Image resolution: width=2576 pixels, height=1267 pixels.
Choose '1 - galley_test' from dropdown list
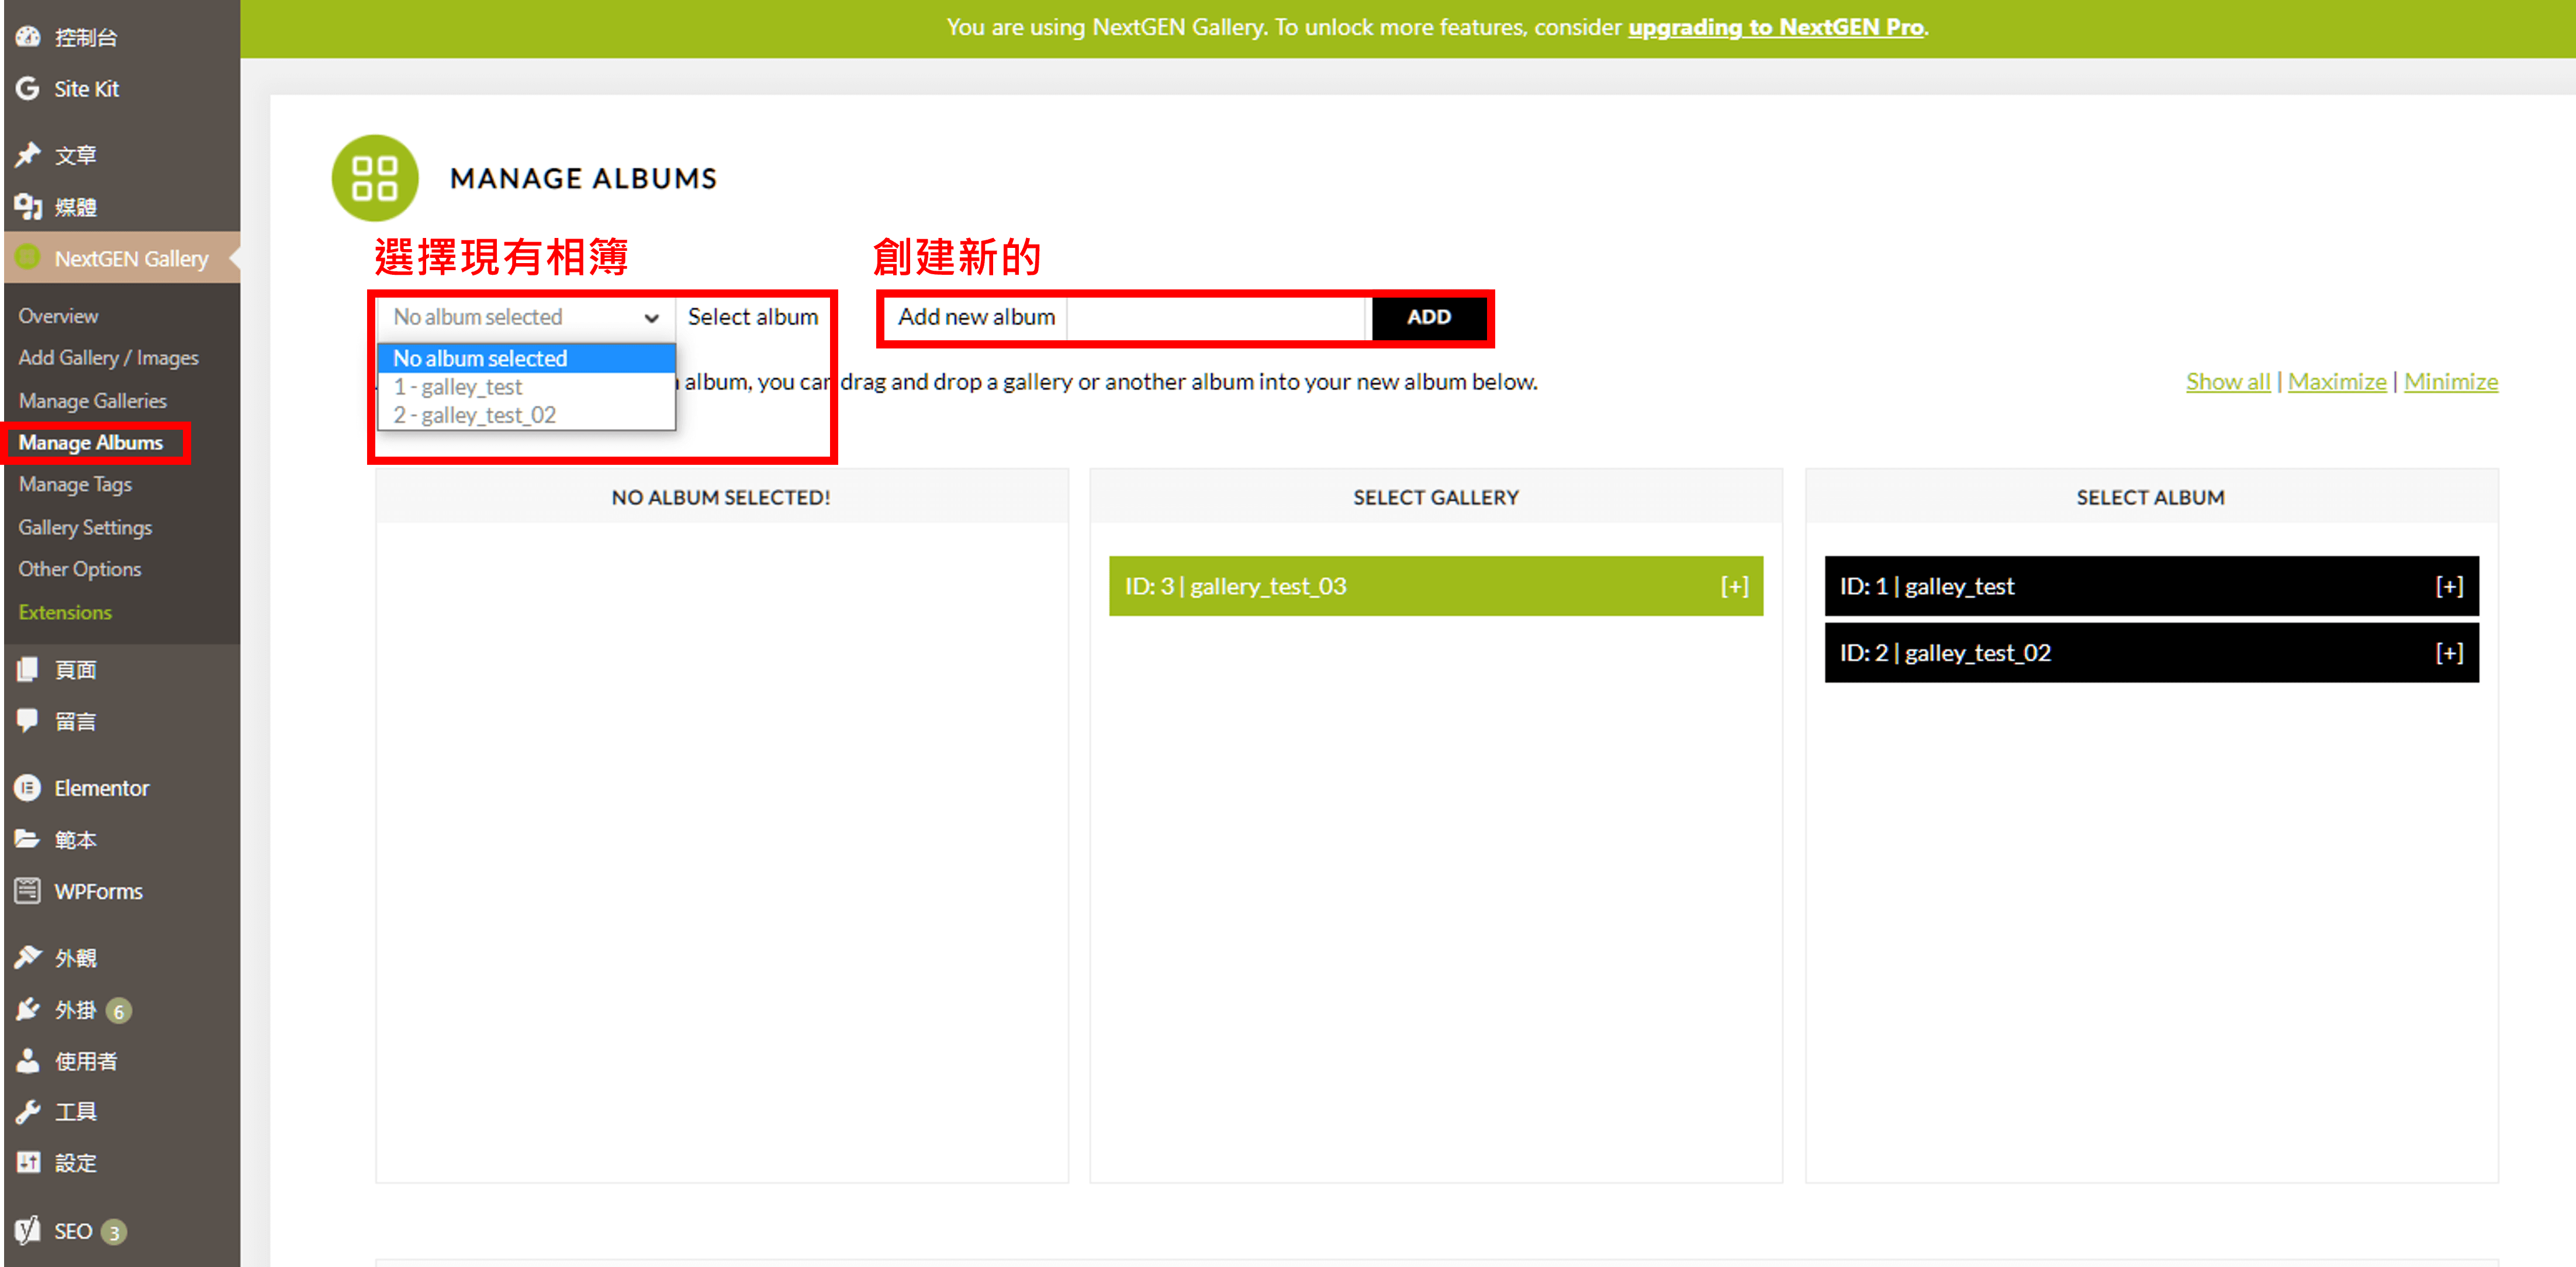click(458, 387)
